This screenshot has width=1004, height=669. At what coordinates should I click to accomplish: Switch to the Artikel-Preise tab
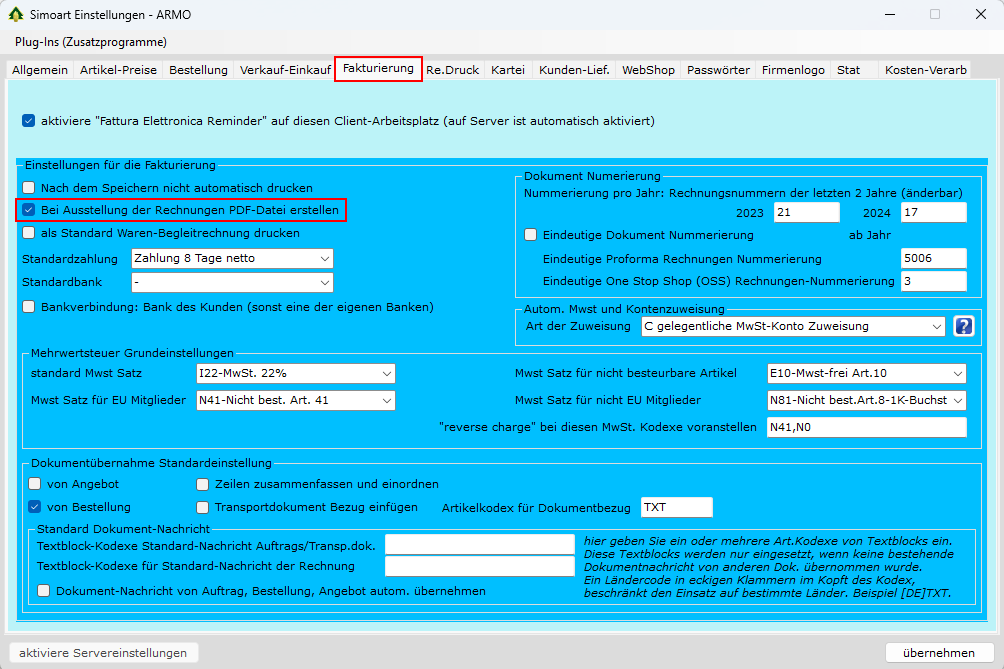118,70
